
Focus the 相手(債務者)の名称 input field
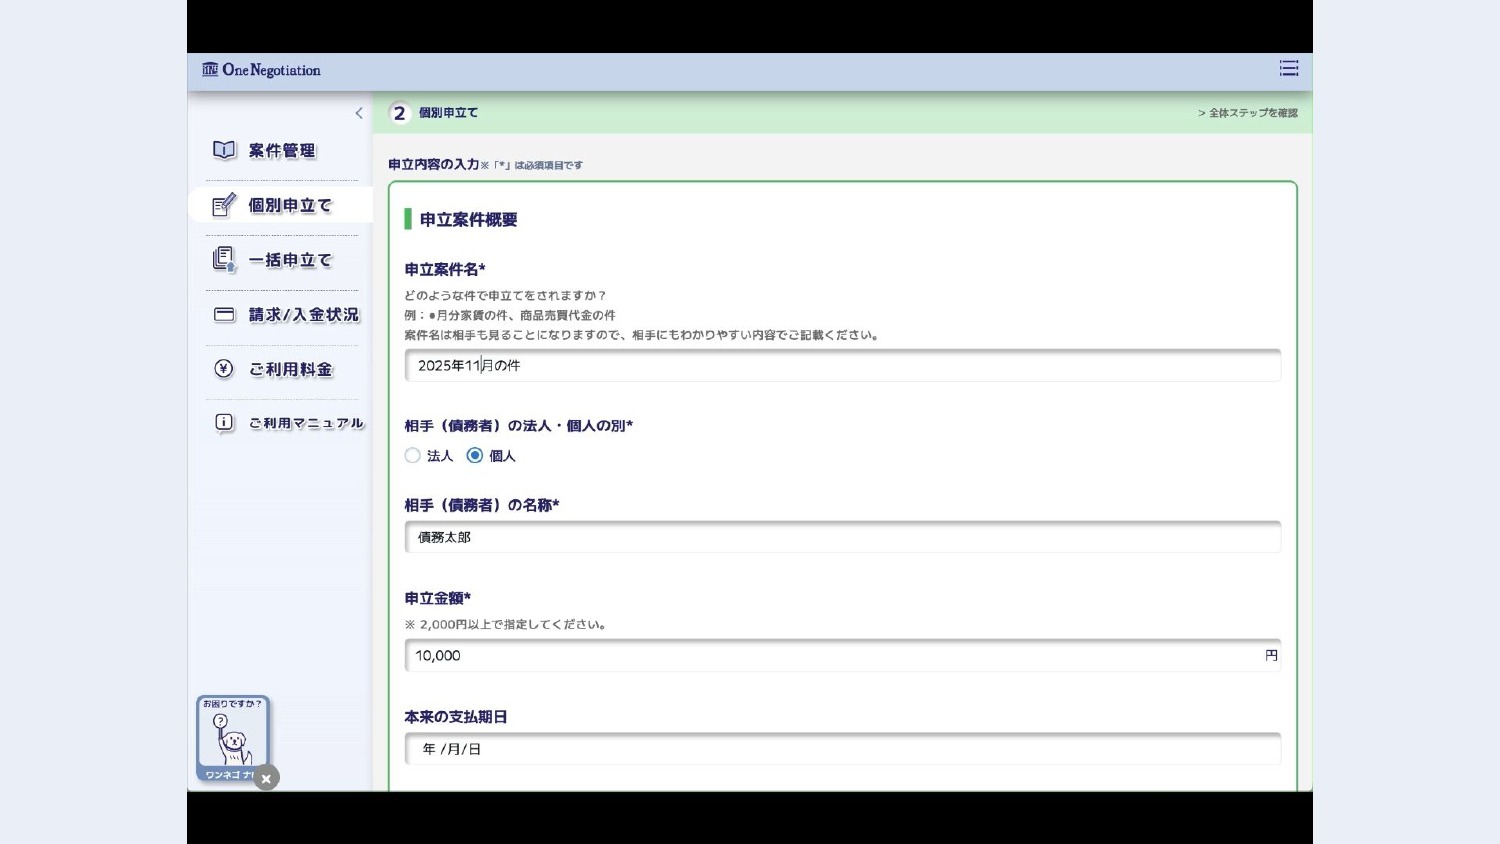tap(842, 537)
